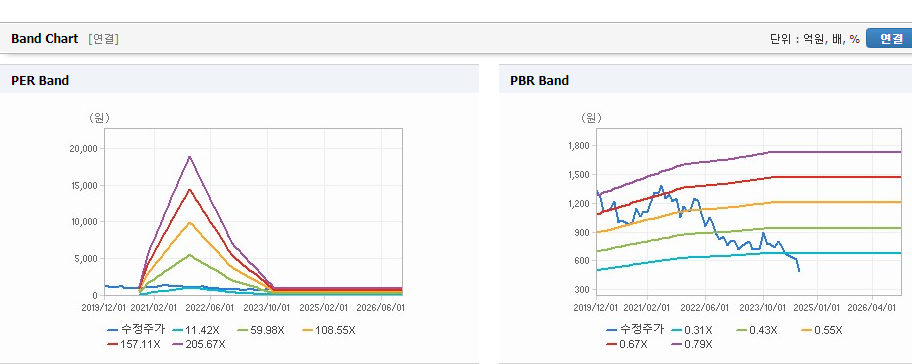Toggle the 0.43X legend entry

[x=756, y=330]
